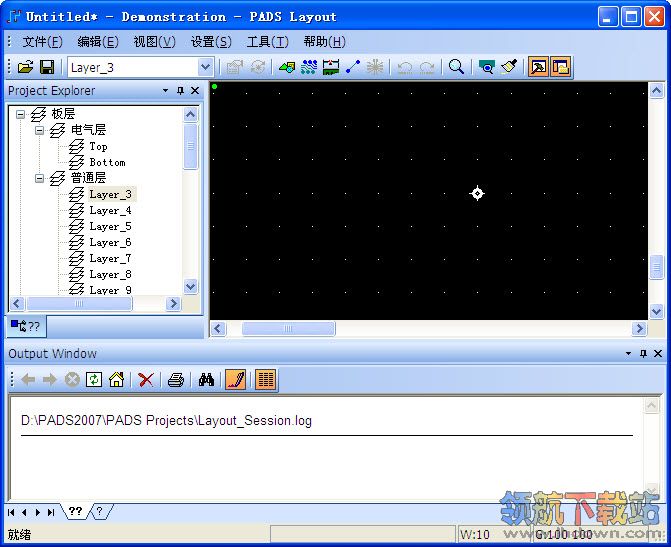Select the ?? tab under Project Explorer
Image resolution: width=671 pixels, height=547 pixels.
point(25,326)
